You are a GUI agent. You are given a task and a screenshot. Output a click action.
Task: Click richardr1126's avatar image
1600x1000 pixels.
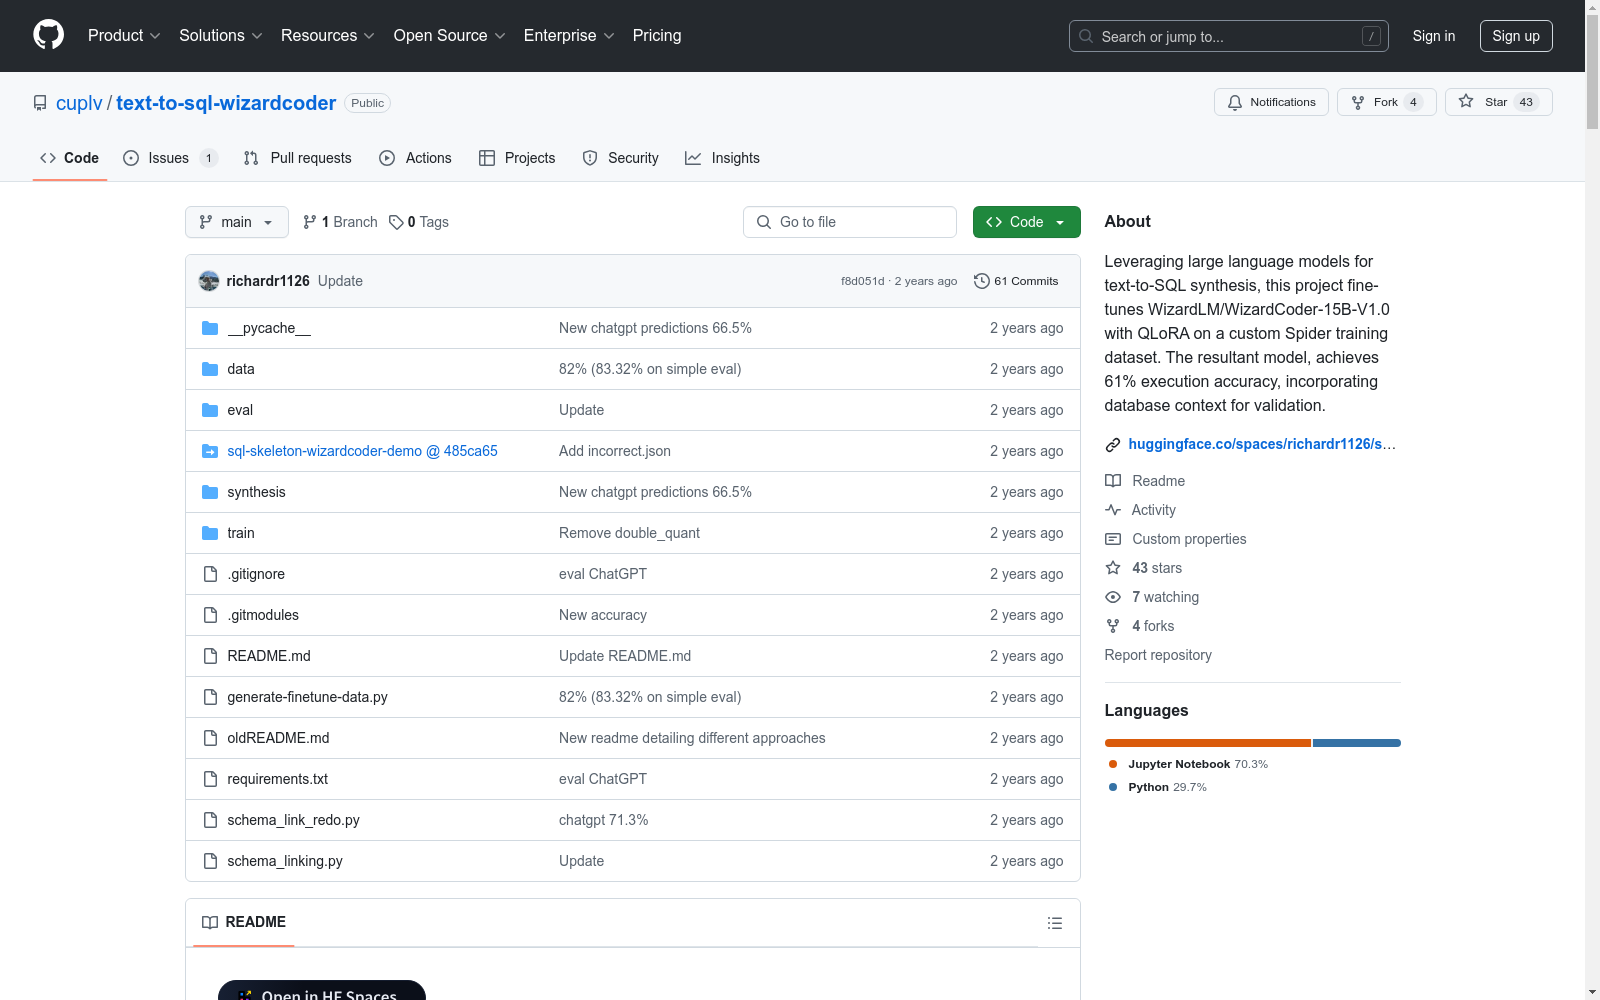click(209, 281)
